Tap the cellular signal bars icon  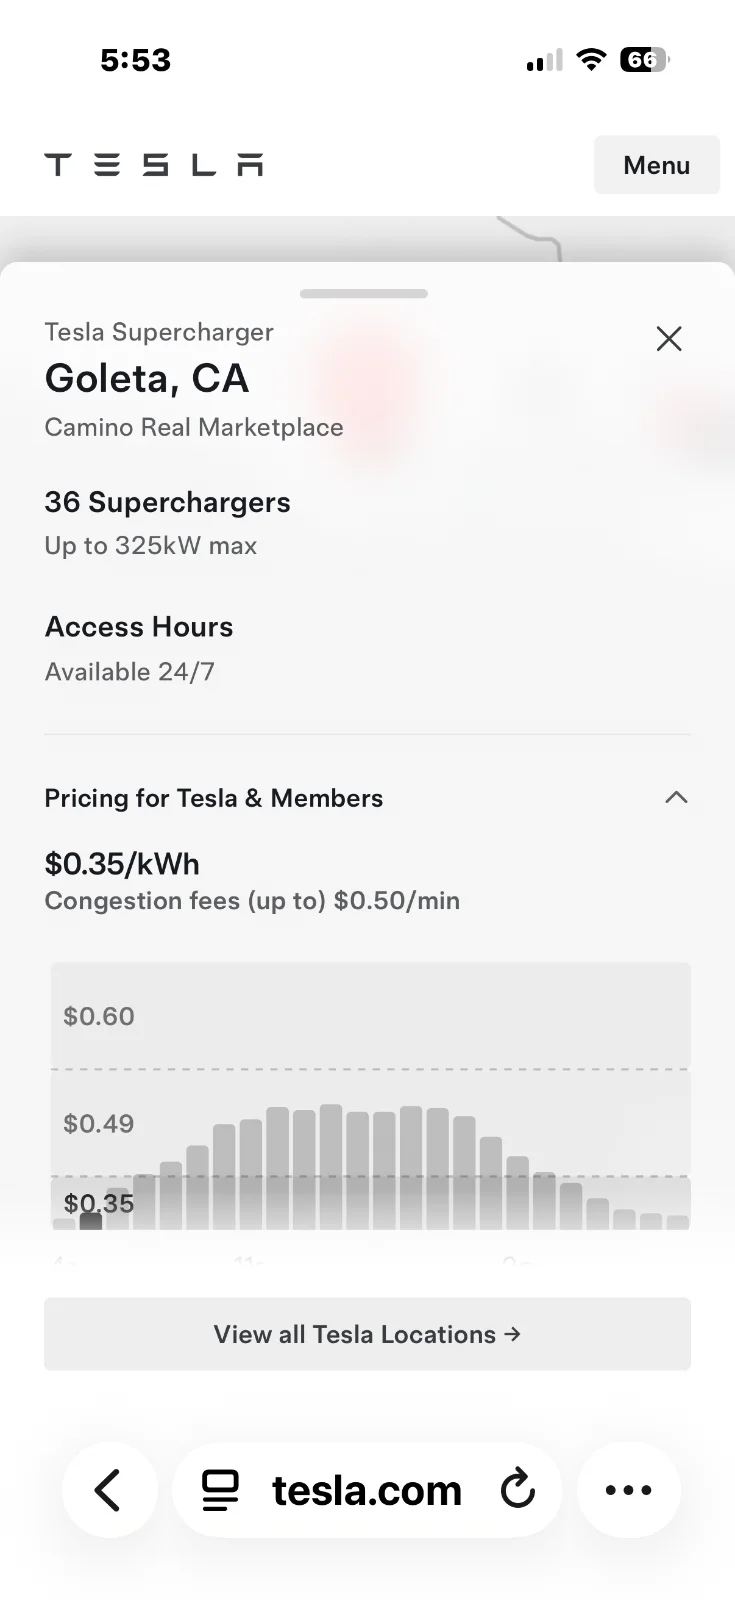(x=544, y=61)
